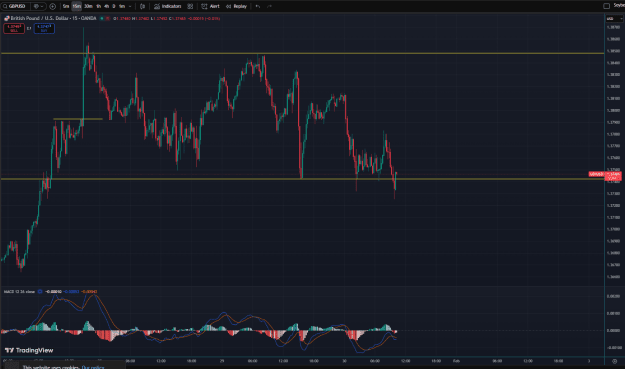Open time axis settings gear icon
This screenshot has height=369, width=625.
click(615, 361)
